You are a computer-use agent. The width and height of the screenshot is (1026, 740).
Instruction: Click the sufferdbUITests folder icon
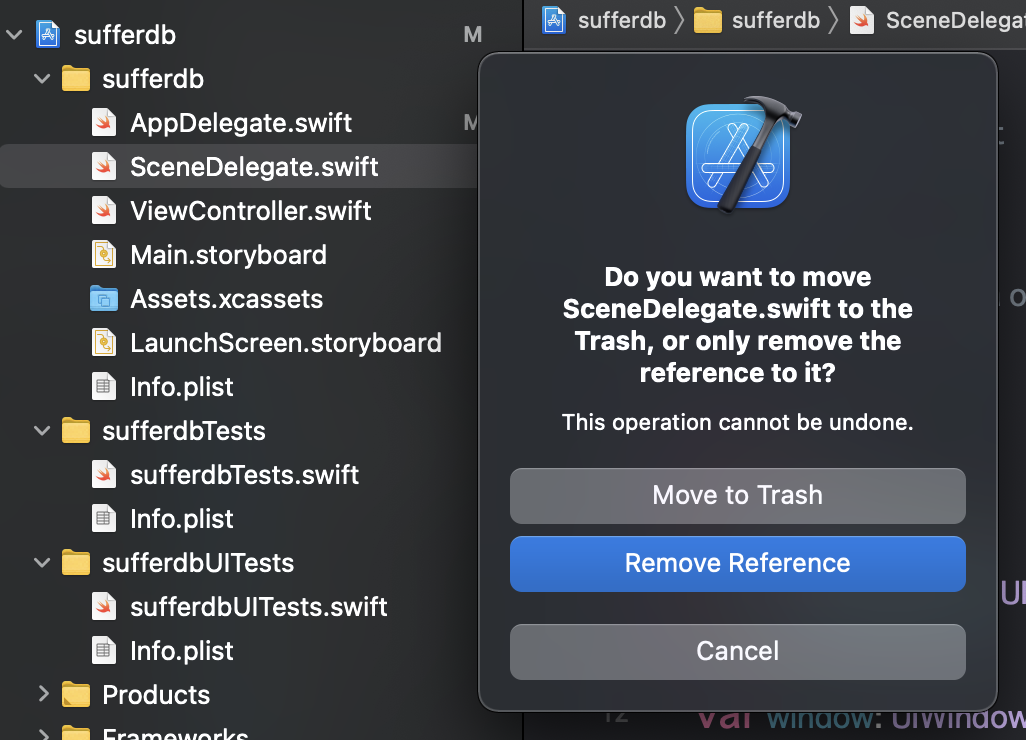click(76, 563)
